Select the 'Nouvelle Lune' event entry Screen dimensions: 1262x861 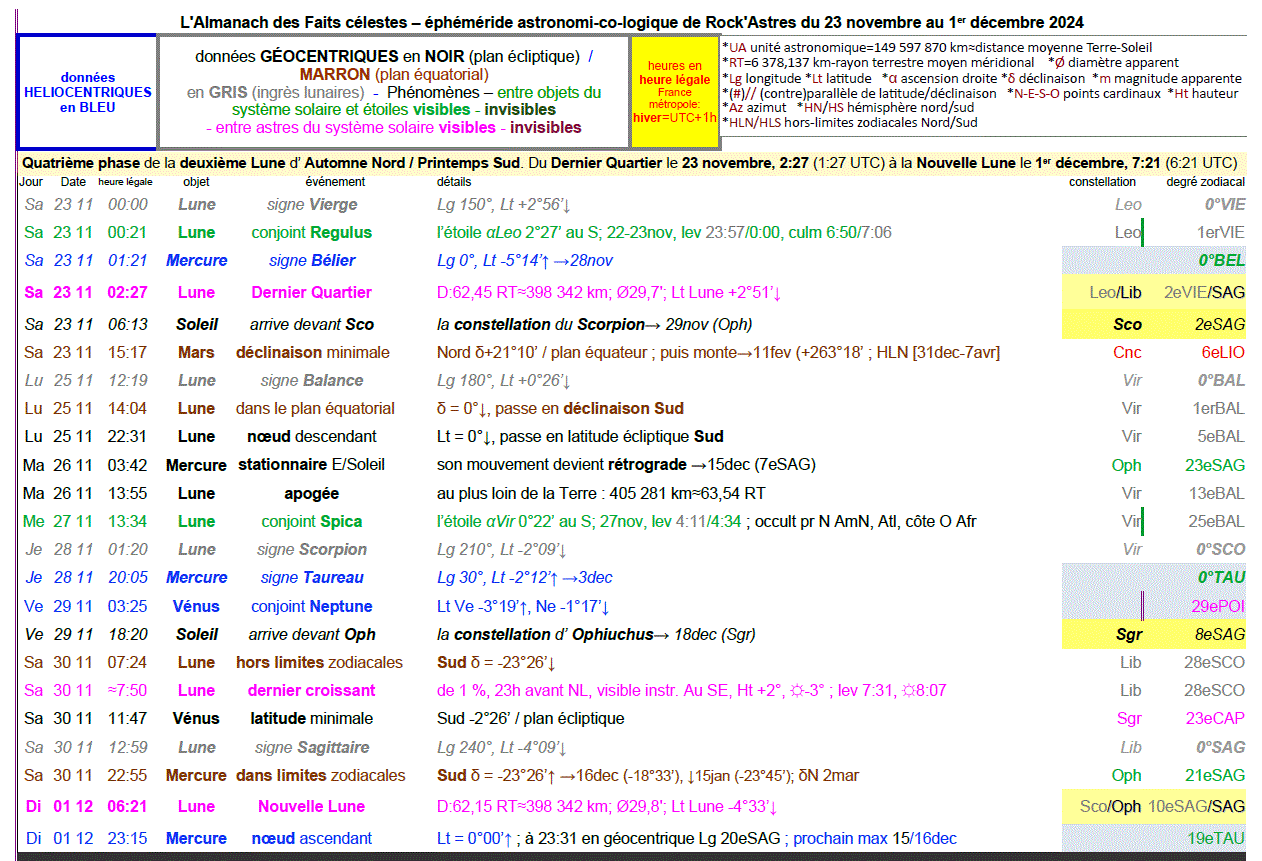311,807
